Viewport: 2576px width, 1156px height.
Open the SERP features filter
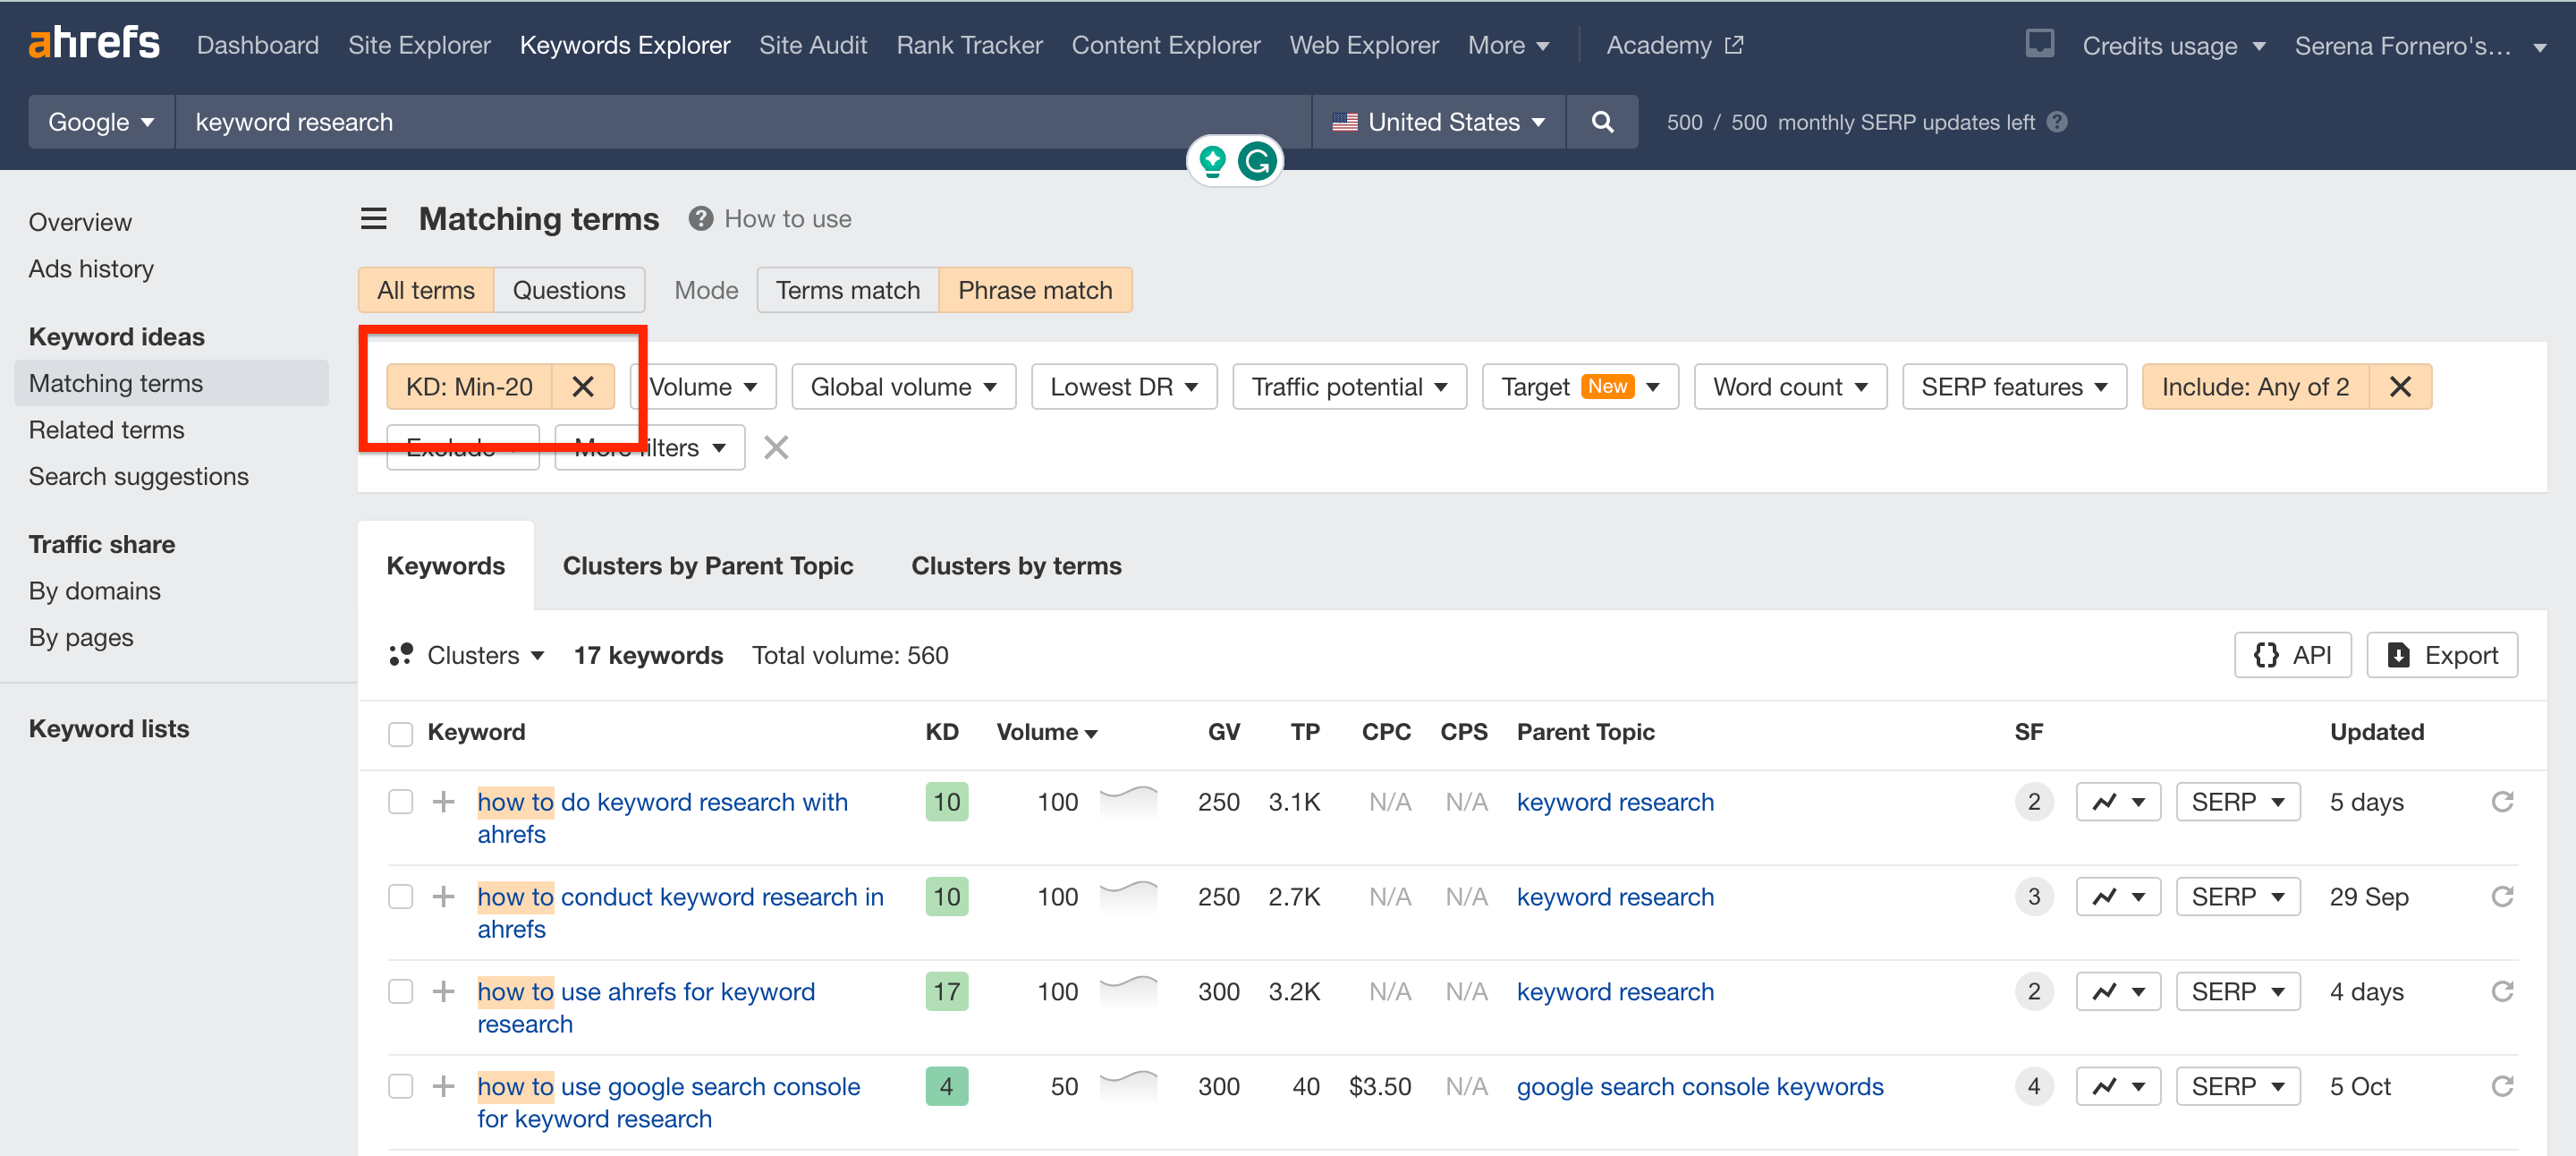point(2014,387)
